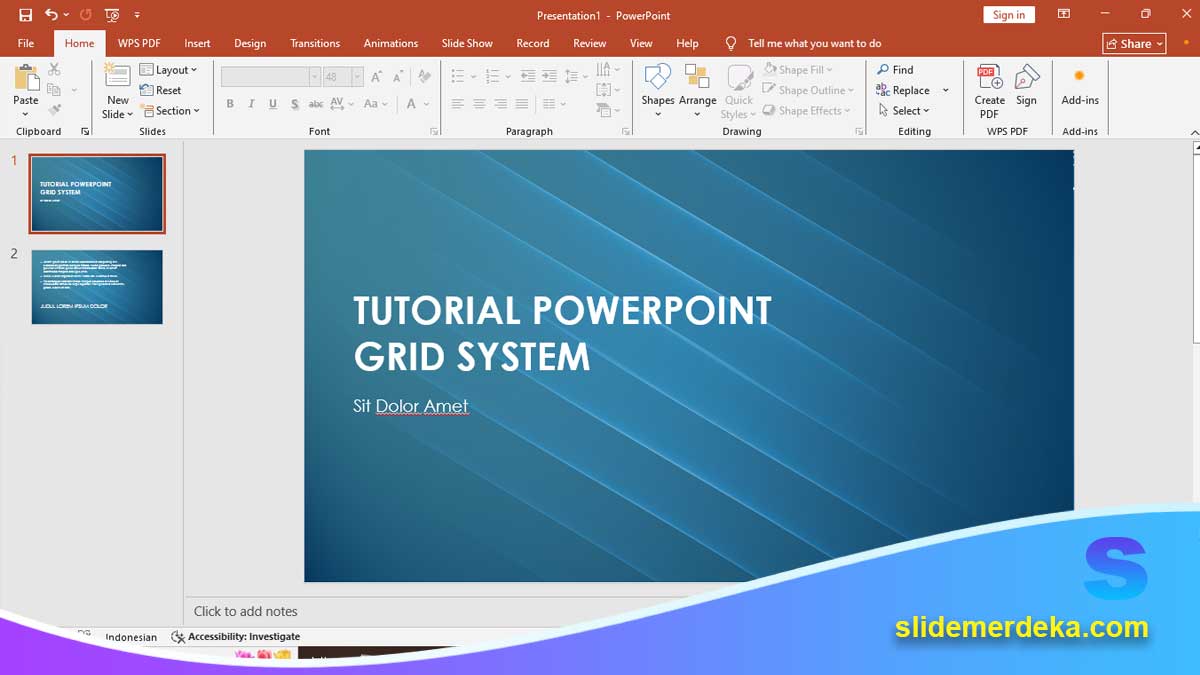Align text left
This screenshot has height=675, width=1200.
pyautogui.click(x=458, y=104)
